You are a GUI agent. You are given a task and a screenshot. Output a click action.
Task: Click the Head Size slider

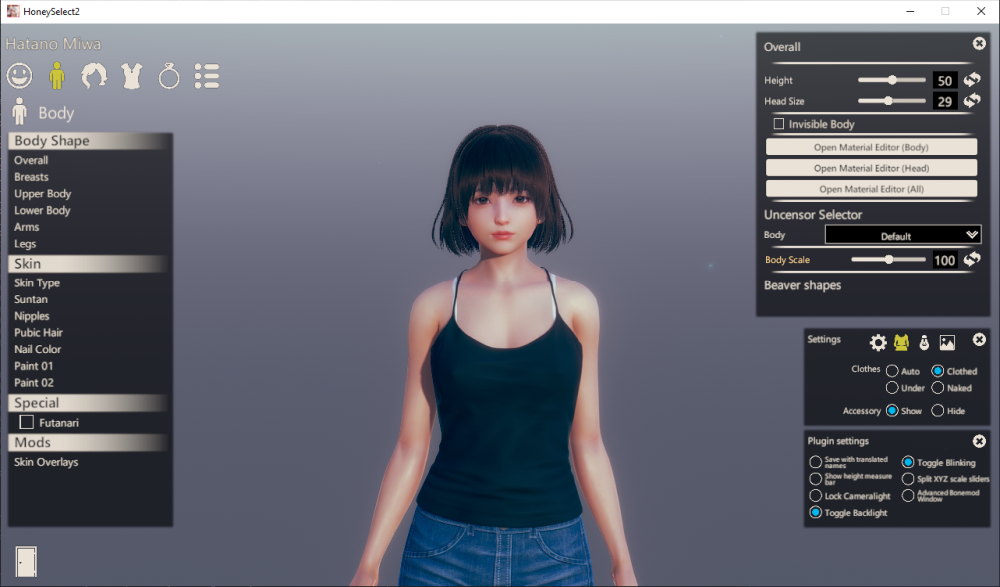tap(891, 101)
